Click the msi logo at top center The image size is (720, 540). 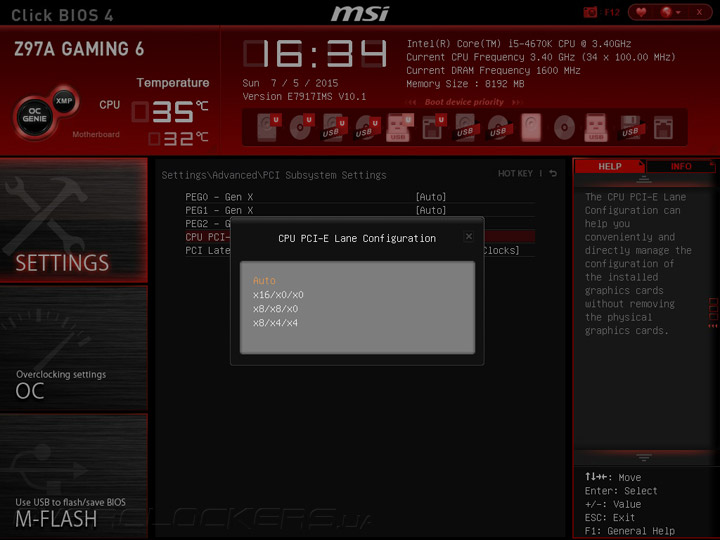[x=360, y=13]
